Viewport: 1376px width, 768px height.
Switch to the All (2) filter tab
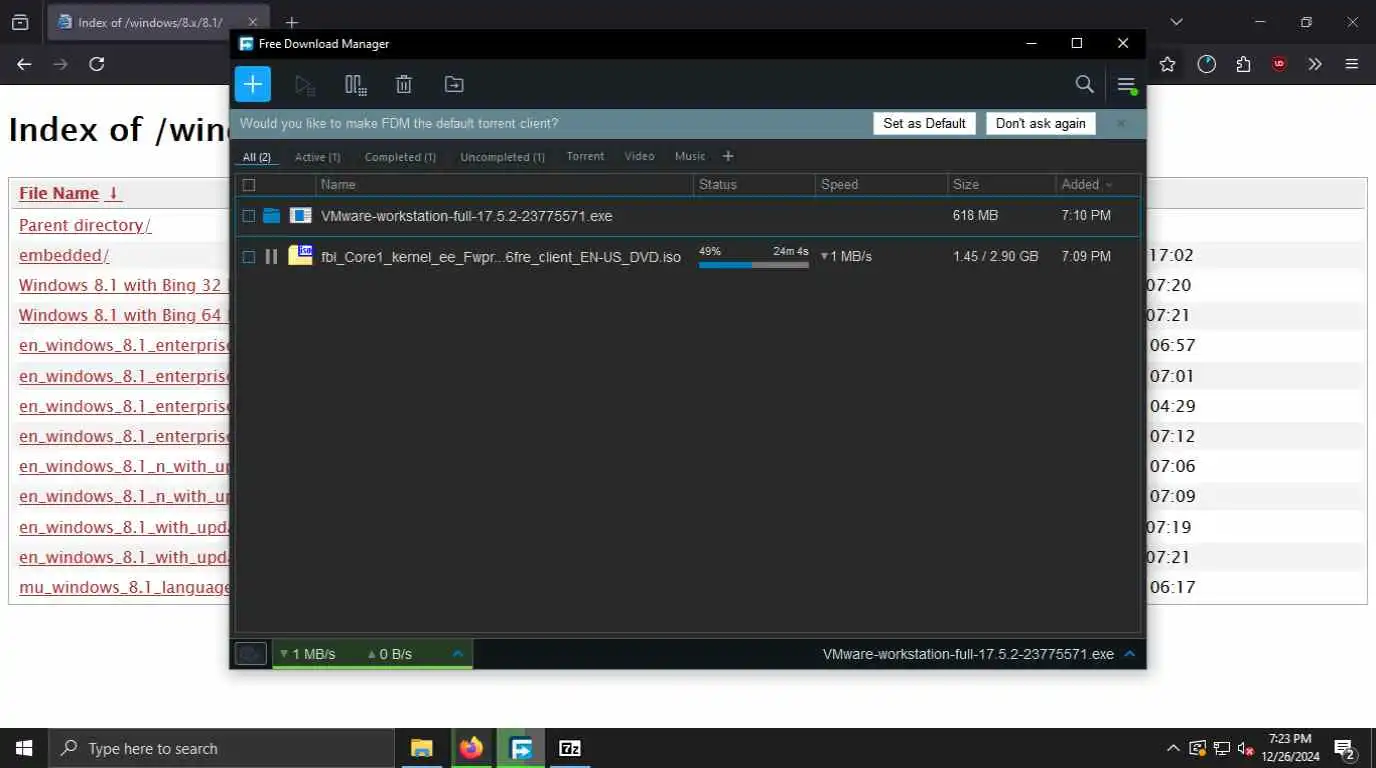(257, 157)
